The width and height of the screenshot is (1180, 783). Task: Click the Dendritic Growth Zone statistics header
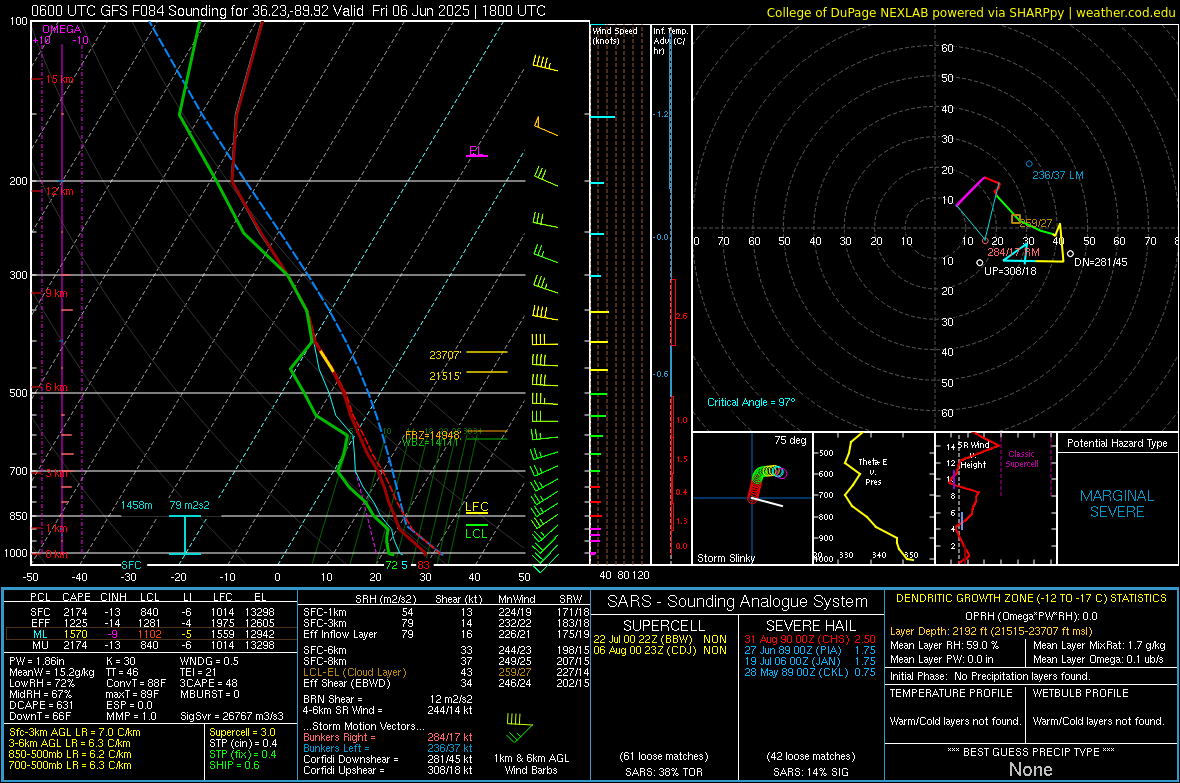tap(1031, 598)
